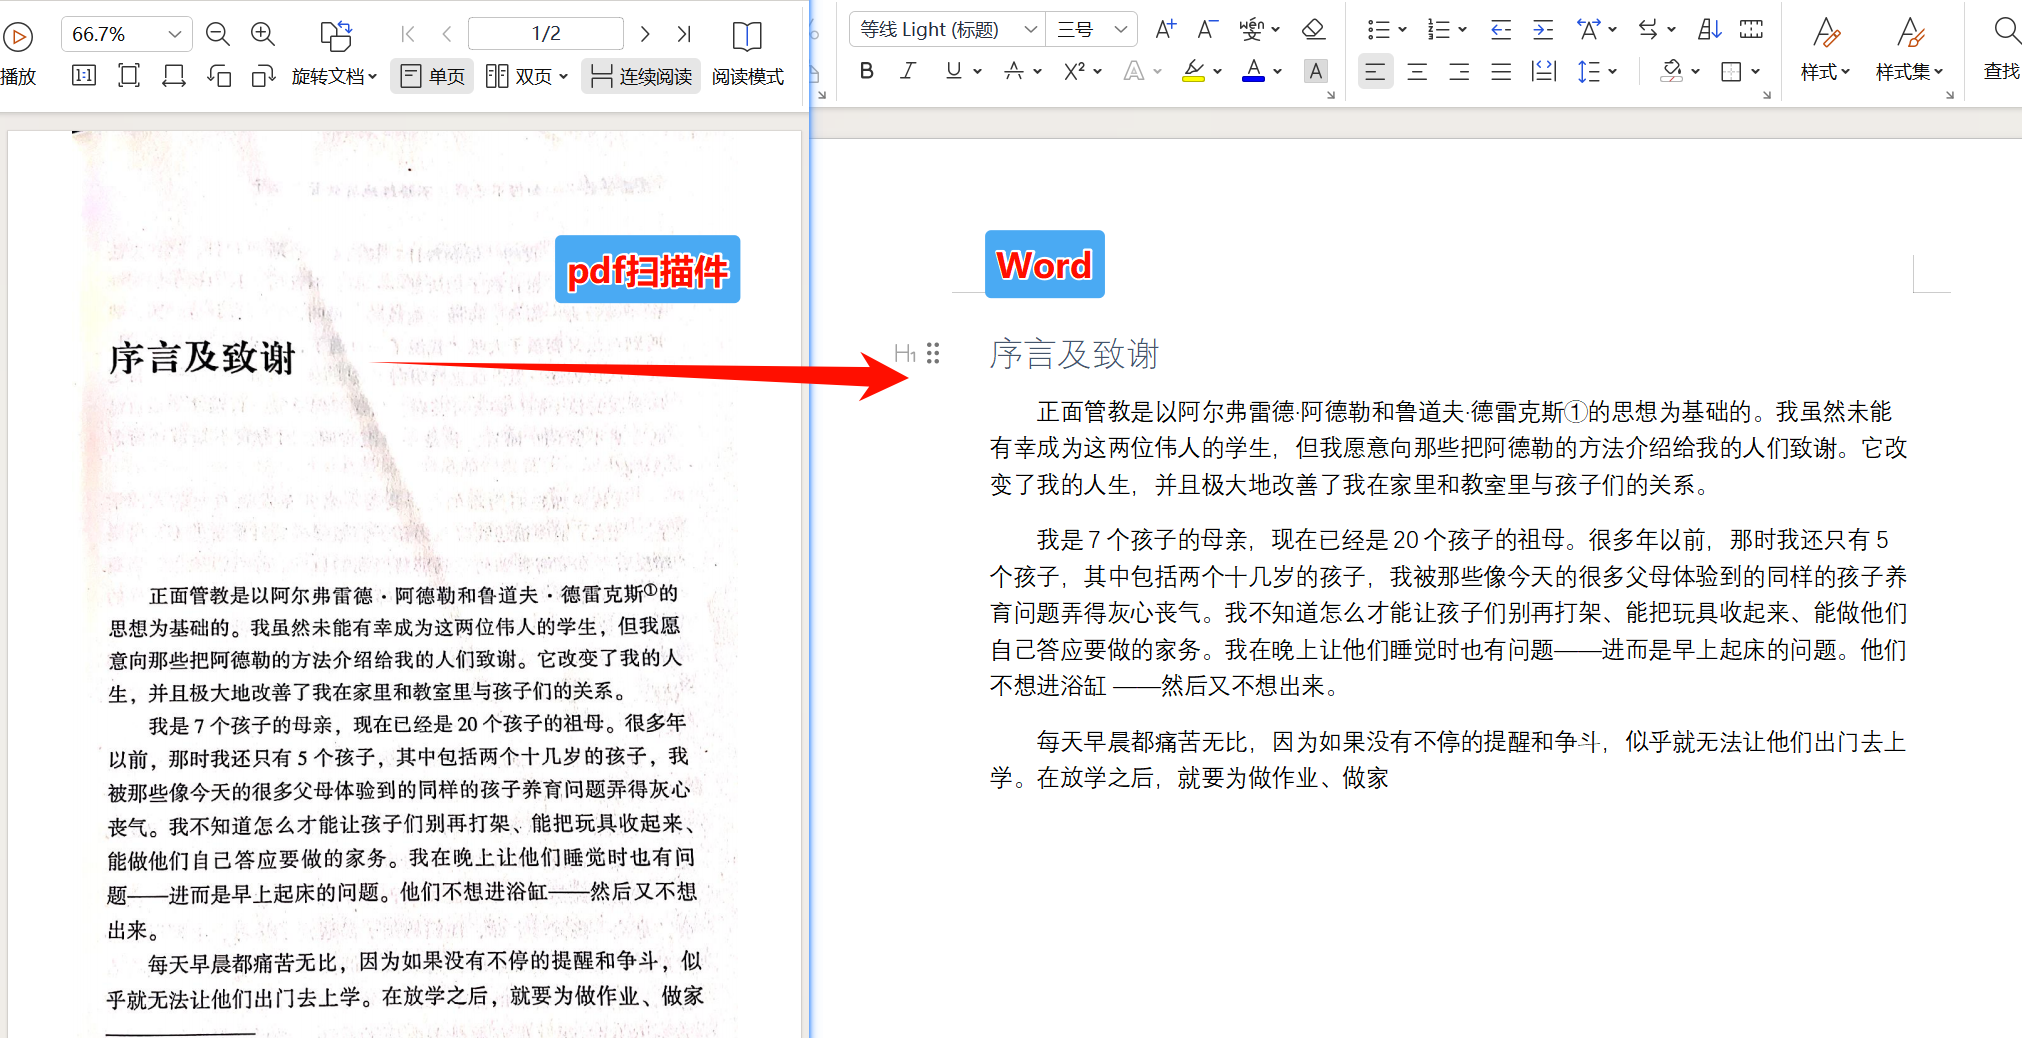The image size is (2022, 1038).
Task: Click the clear formatting eraser icon
Action: point(1313,29)
